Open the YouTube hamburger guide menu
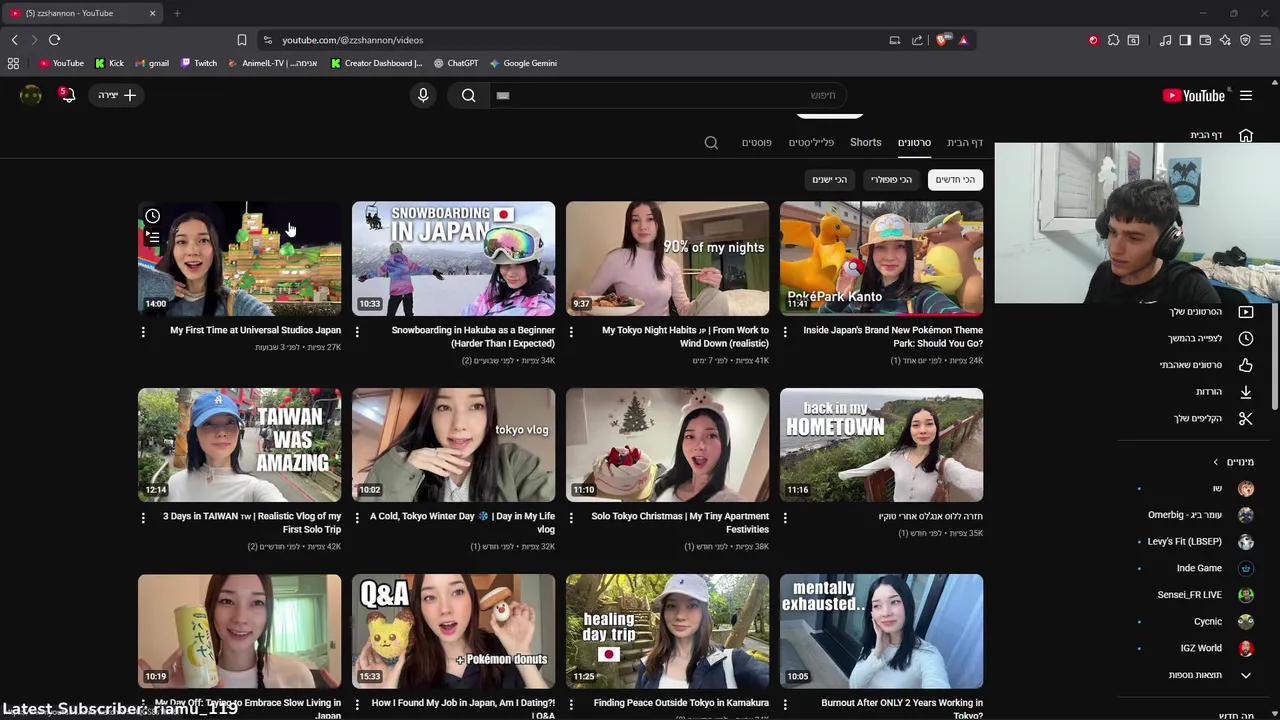Image resolution: width=1280 pixels, height=720 pixels. point(1246,95)
